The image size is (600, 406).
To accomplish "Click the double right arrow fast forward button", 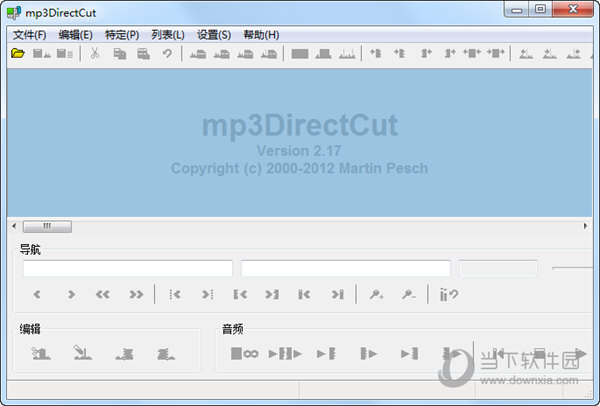I will 136,294.
